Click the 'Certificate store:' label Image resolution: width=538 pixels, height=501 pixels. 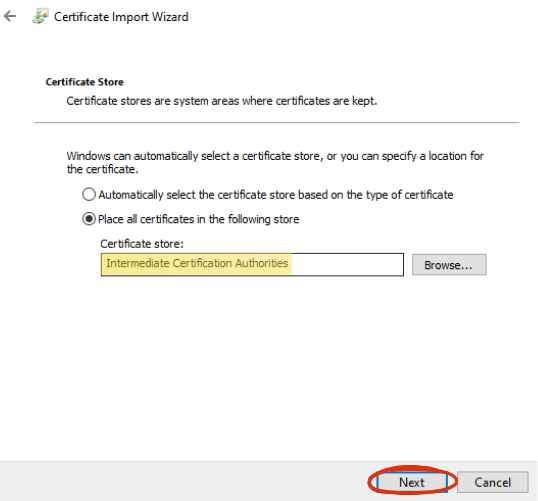pos(142,244)
